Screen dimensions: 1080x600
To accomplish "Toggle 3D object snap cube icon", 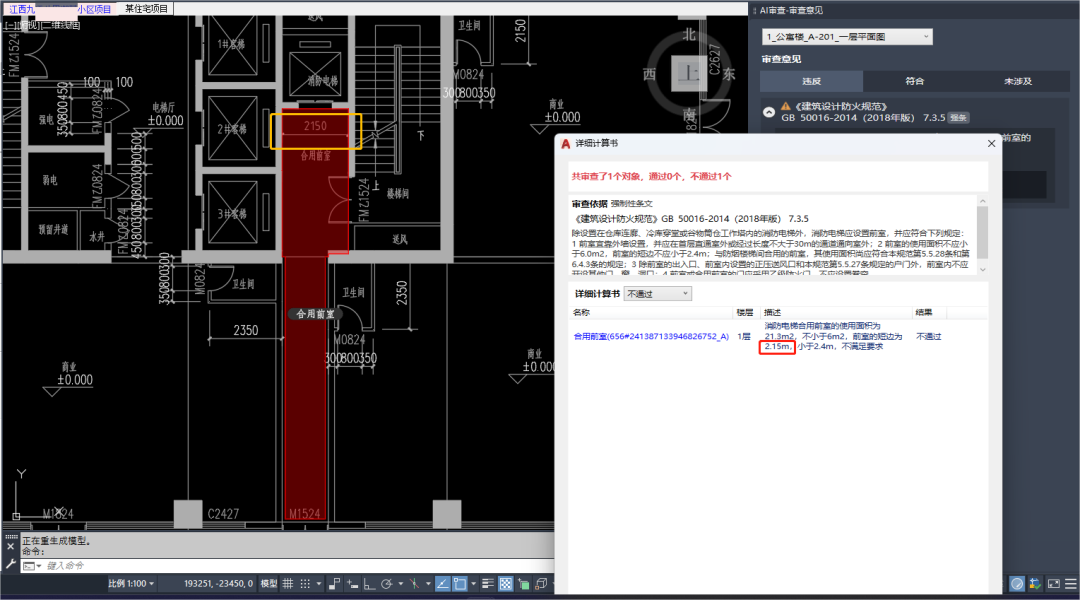I will click(541, 583).
